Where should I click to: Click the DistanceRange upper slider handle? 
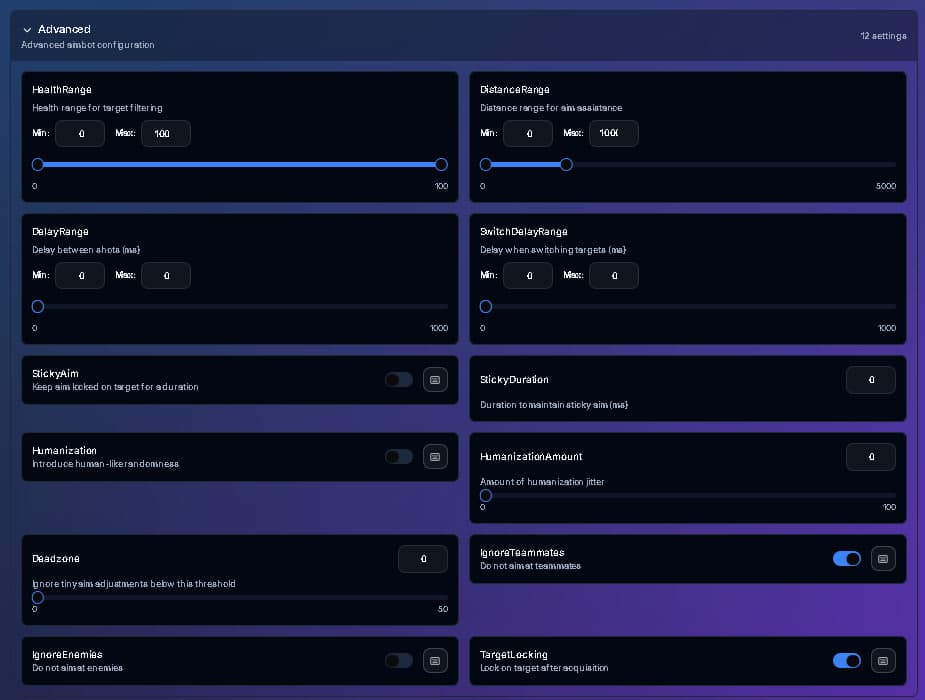(566, 164)
